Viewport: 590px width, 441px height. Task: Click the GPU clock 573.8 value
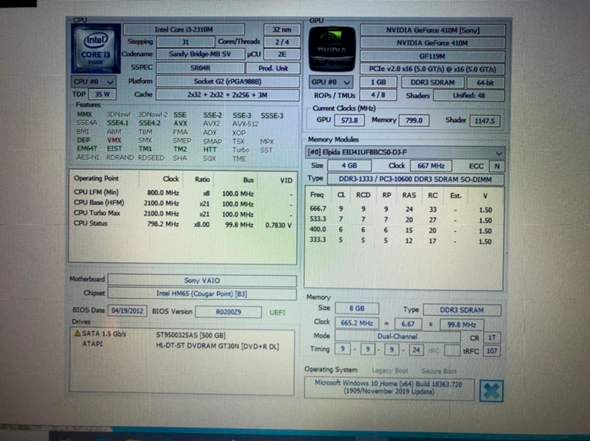point(349,120)
